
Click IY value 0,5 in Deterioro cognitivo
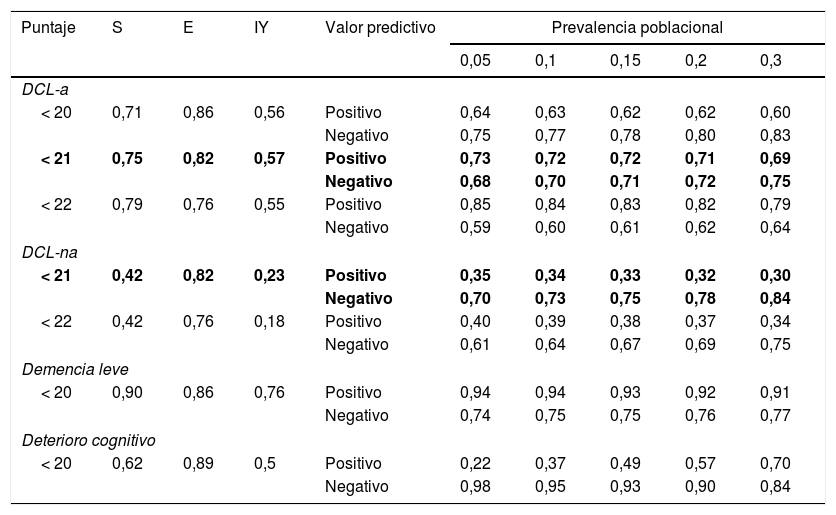(264, 463)
